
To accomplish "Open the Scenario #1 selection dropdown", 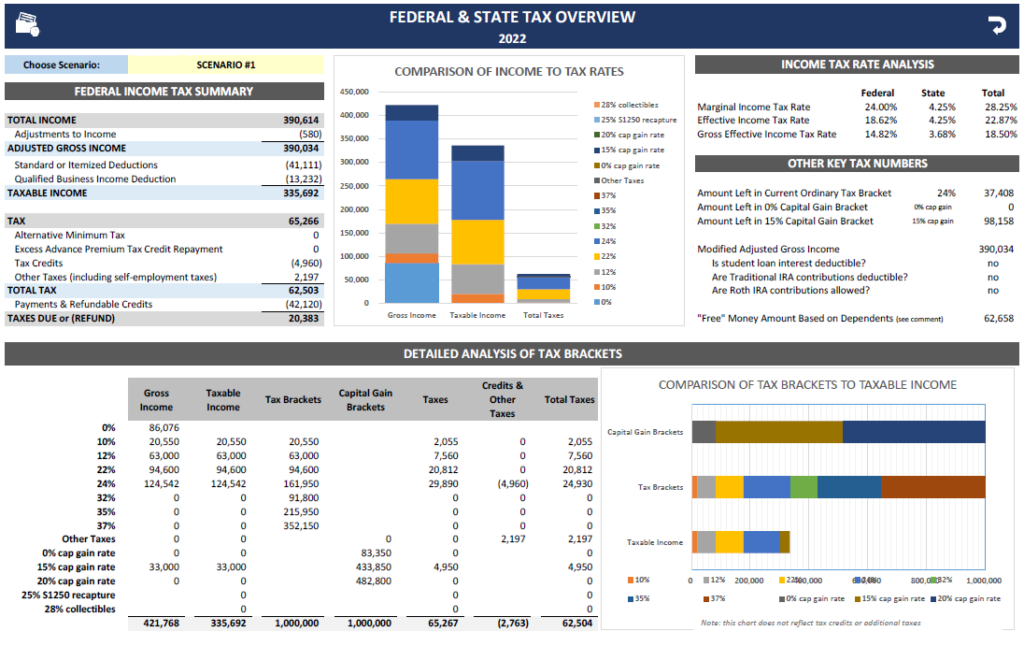I will point(226,65).
